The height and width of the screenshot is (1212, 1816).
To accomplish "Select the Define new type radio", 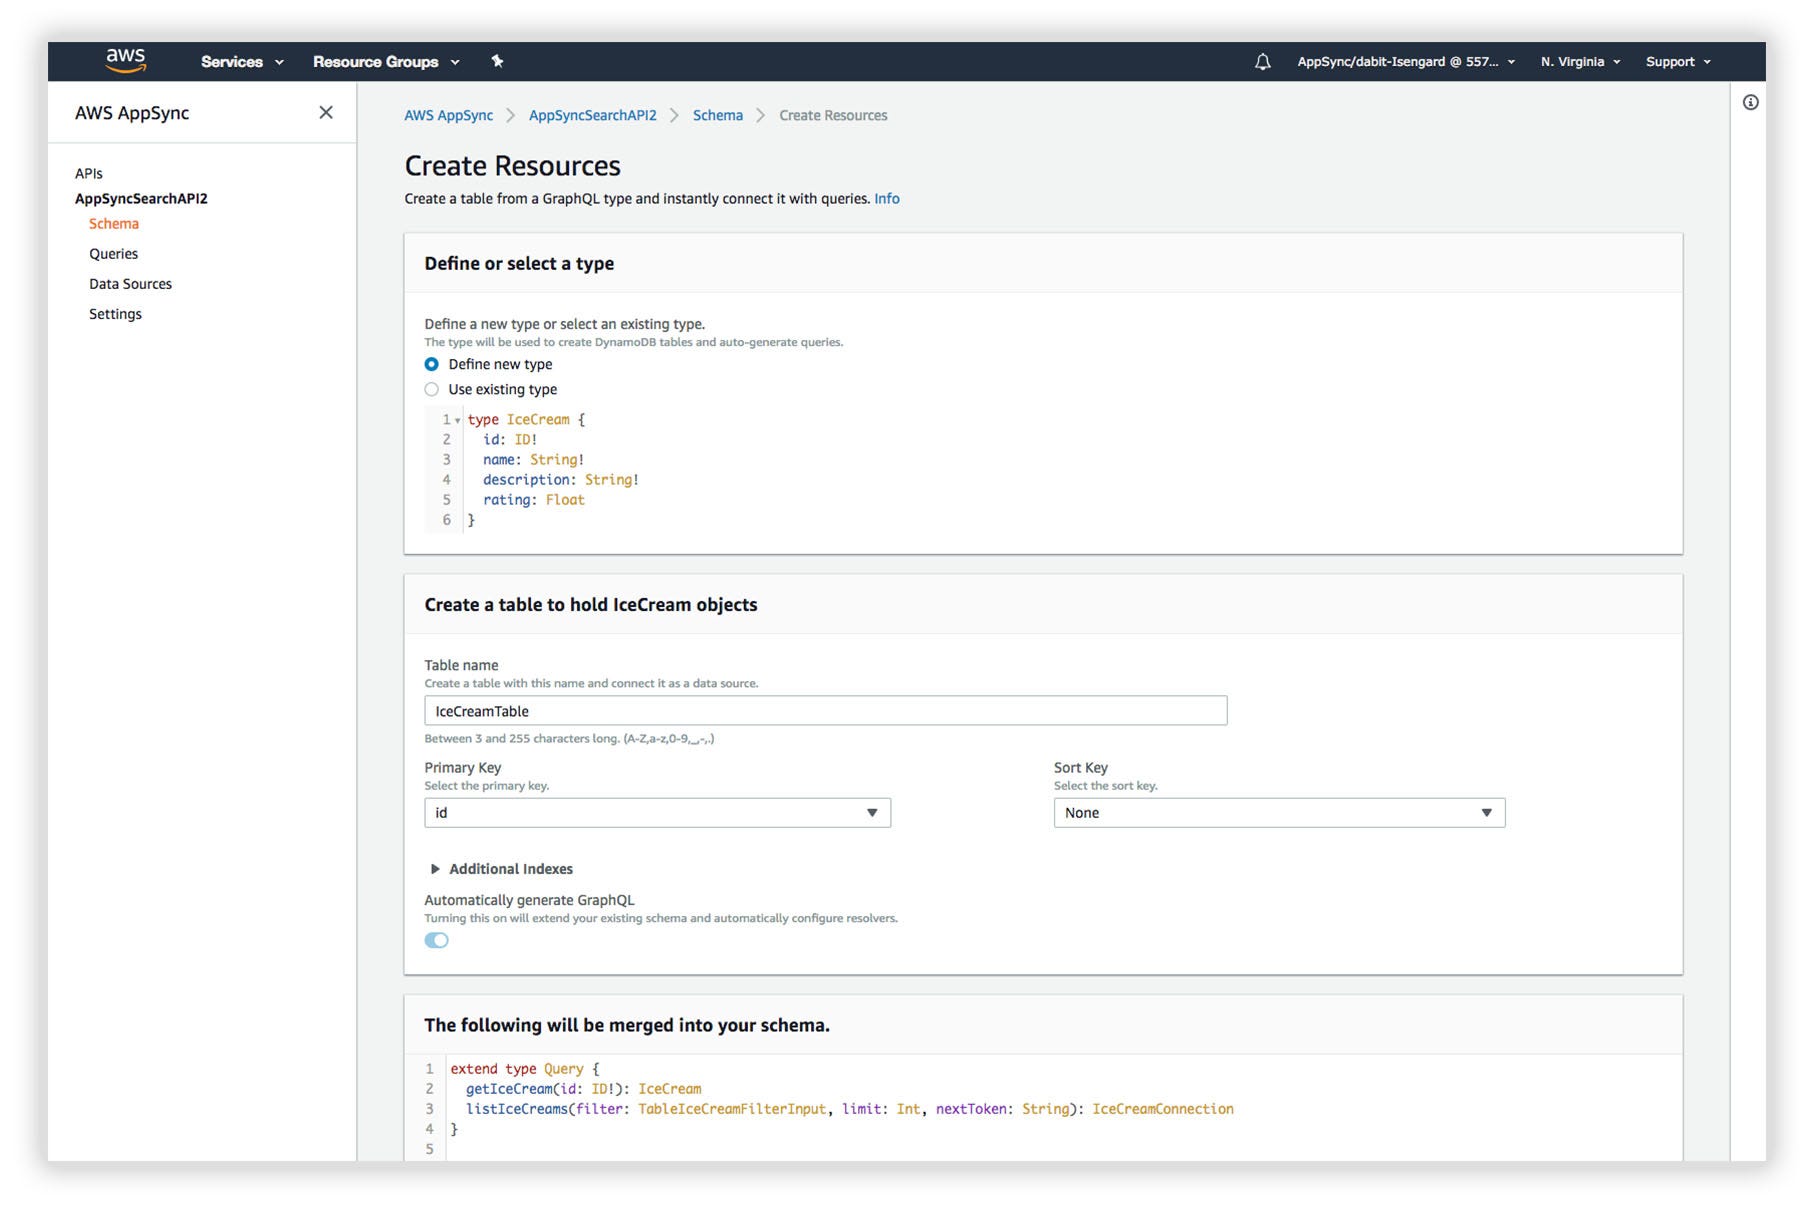I will pyautogui.click(x=432, y=364).
